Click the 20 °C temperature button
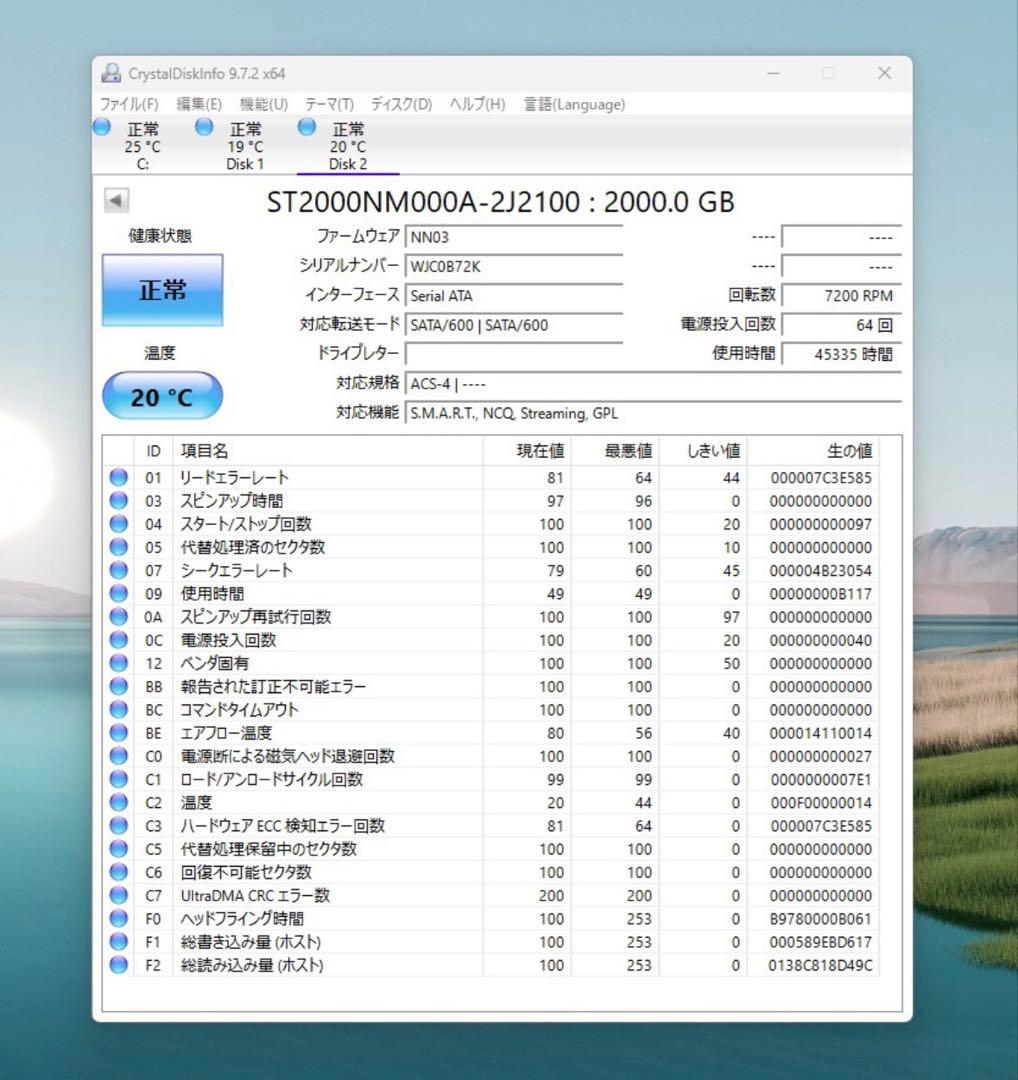Image resolution: width=1018 pixels, height=1080 pixels. coord(163,396)
